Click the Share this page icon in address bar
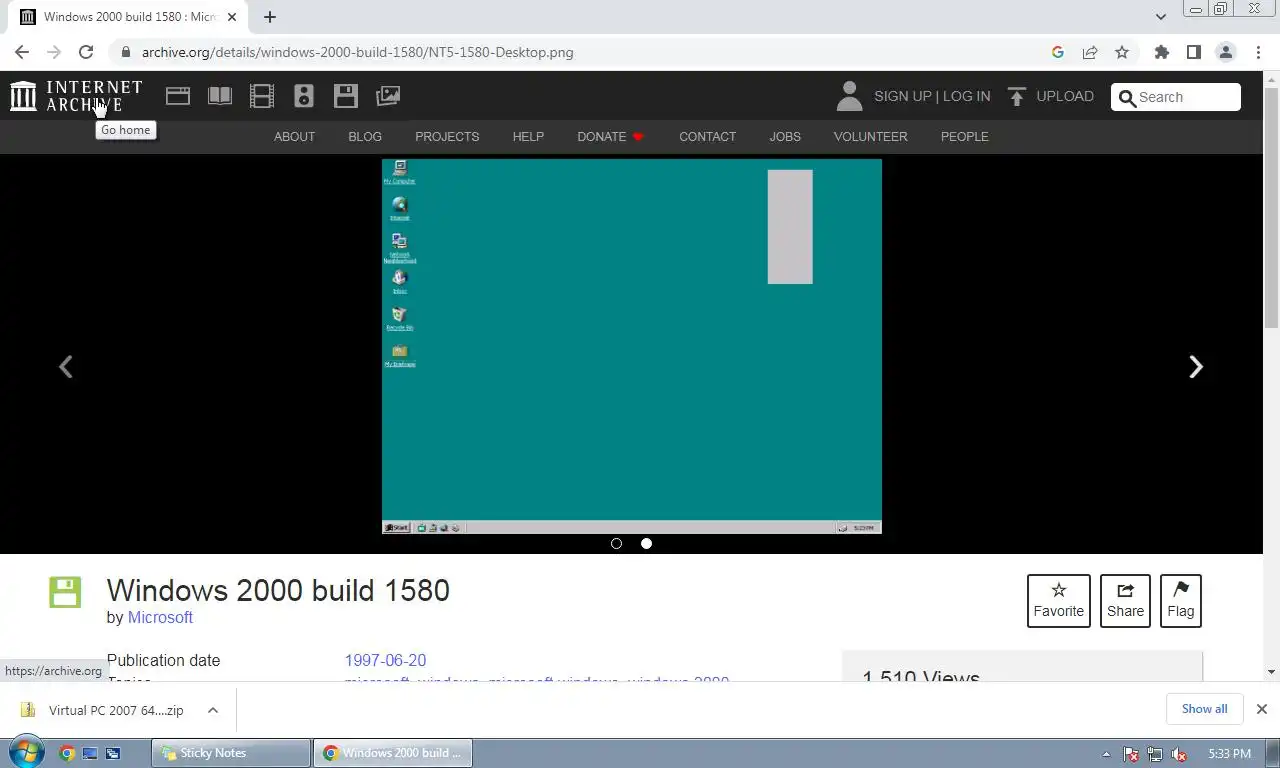The height and width of the screenshot is (768, 1280). 1090,52
